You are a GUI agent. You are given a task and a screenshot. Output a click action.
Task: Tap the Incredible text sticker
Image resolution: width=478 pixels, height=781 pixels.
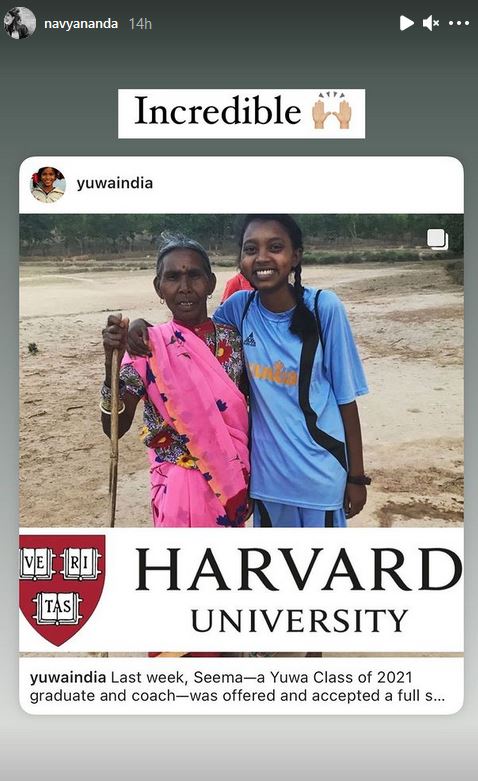tap(241, 114)
